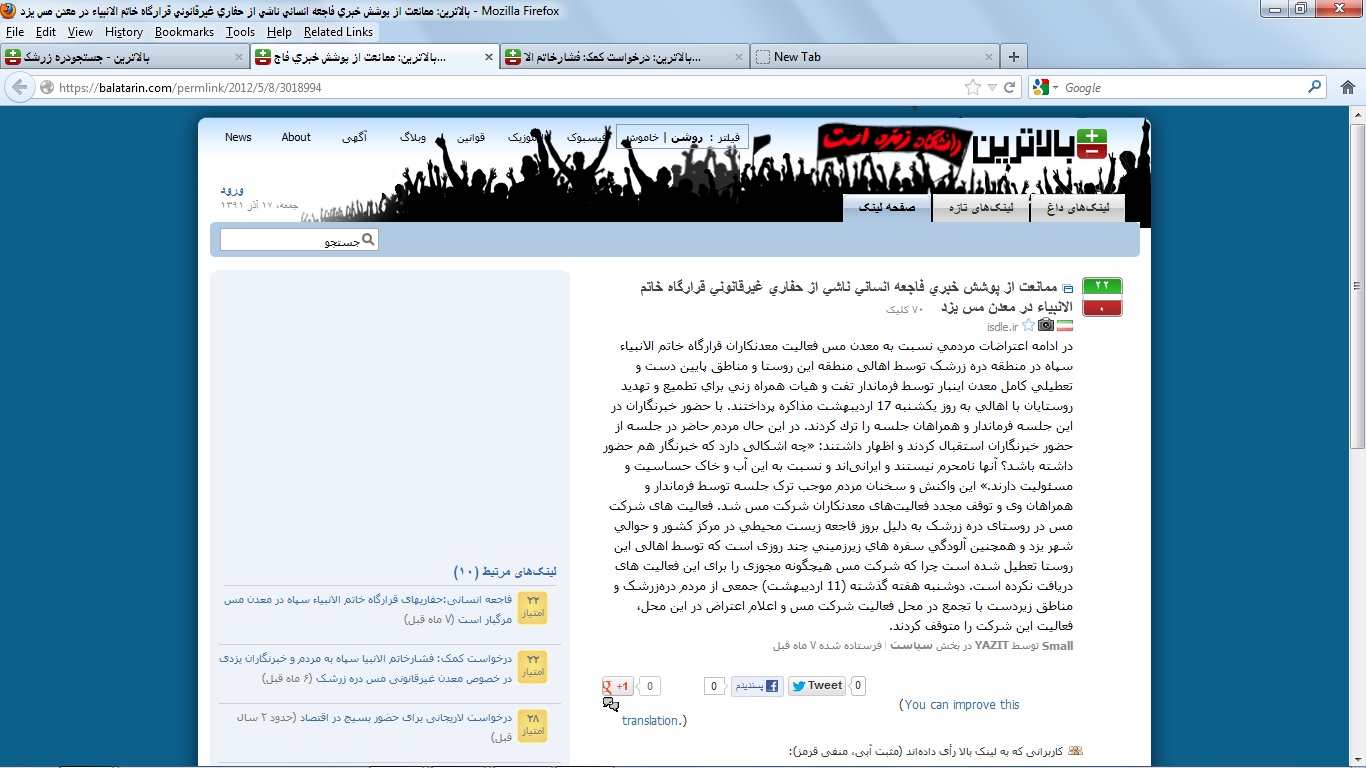Viewport: 1366px width, 768px height.
Task: Click the Iranian flag icon beside isdle.ir
Action: pyautogui.click(x=1064, y=324)
